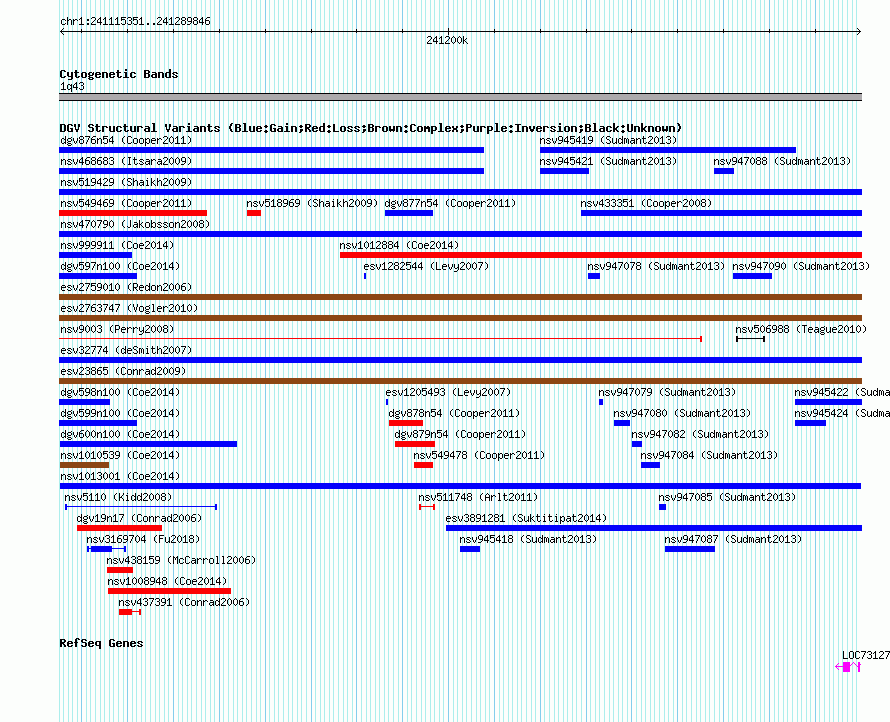Screen dimensions: 890x722
Task: Click the nsv433351 (Cooper2008) label
Action: tap(646, 203)
